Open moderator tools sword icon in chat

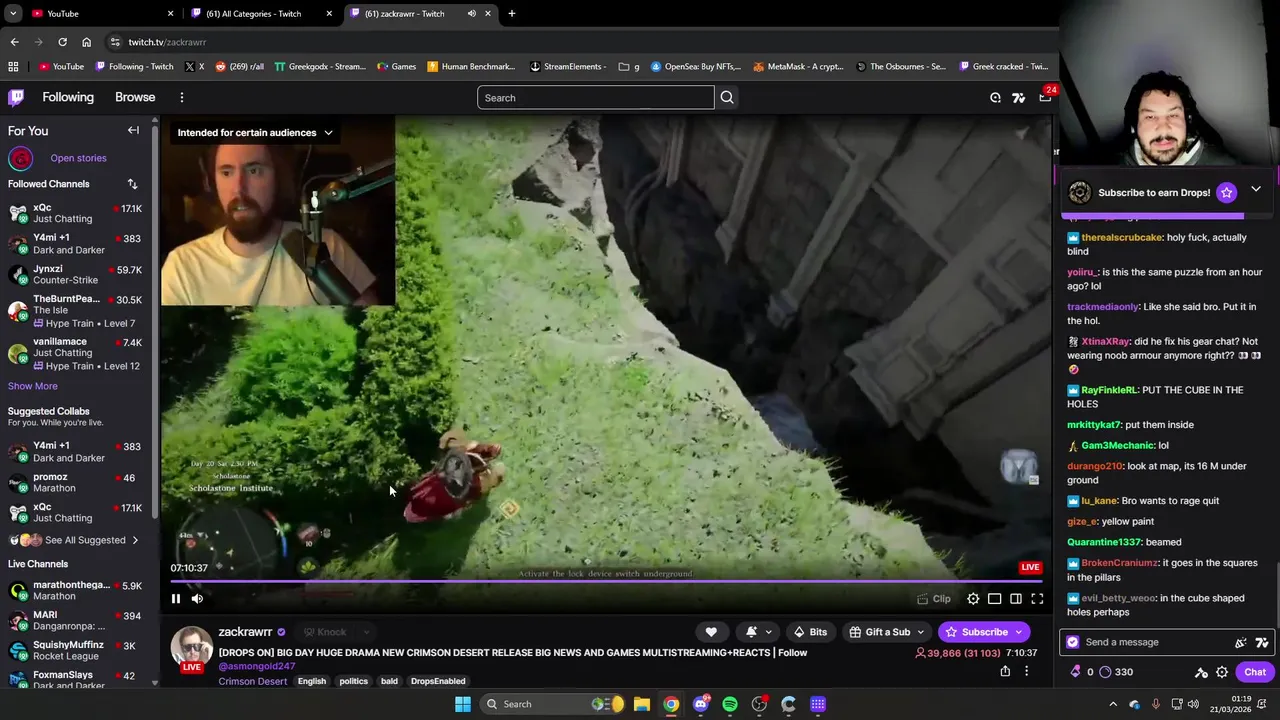pyautogui.click(x=1201, y=672)
